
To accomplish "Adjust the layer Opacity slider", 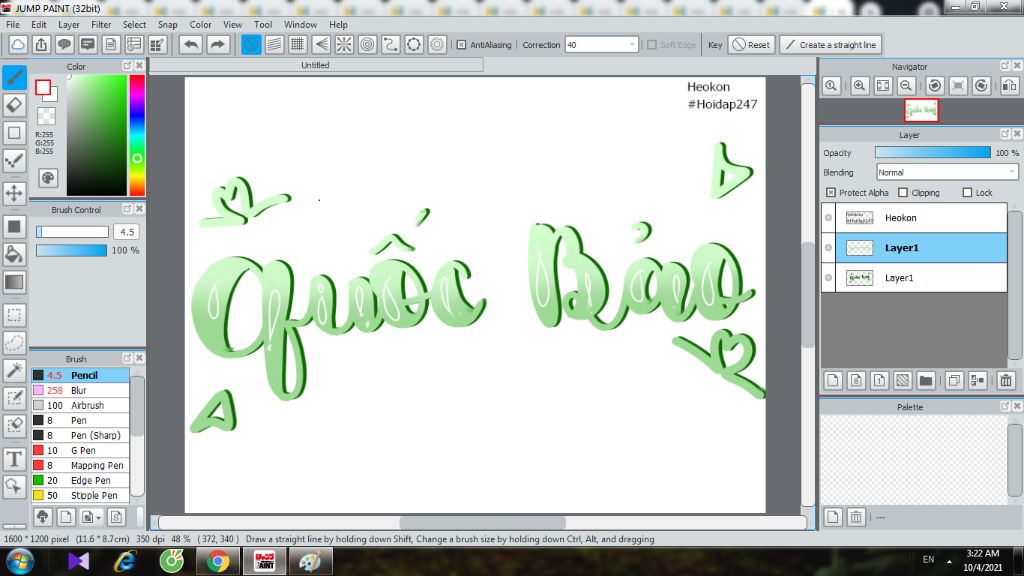I will pyautogui.click(x=933, y=152).
